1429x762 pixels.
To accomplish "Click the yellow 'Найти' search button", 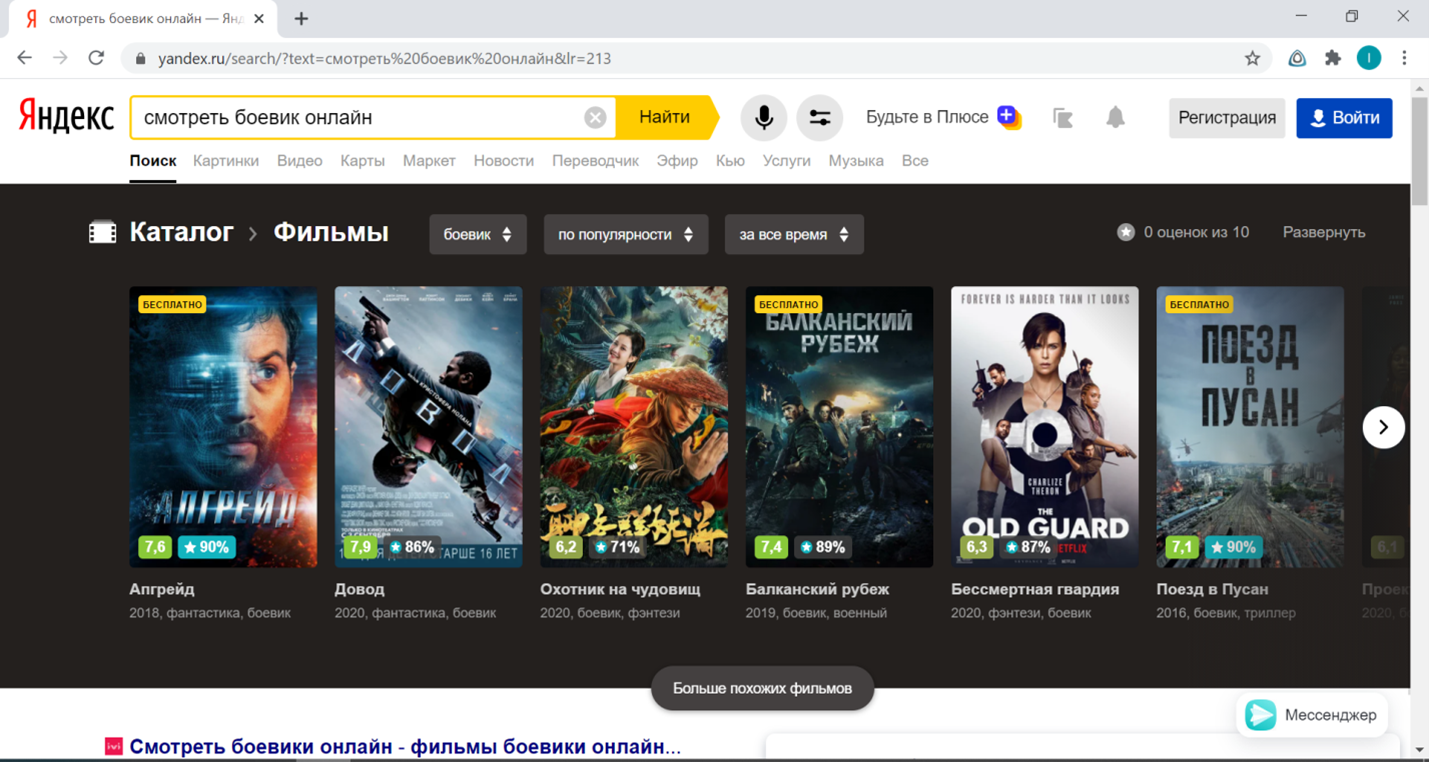I will 666,118.
